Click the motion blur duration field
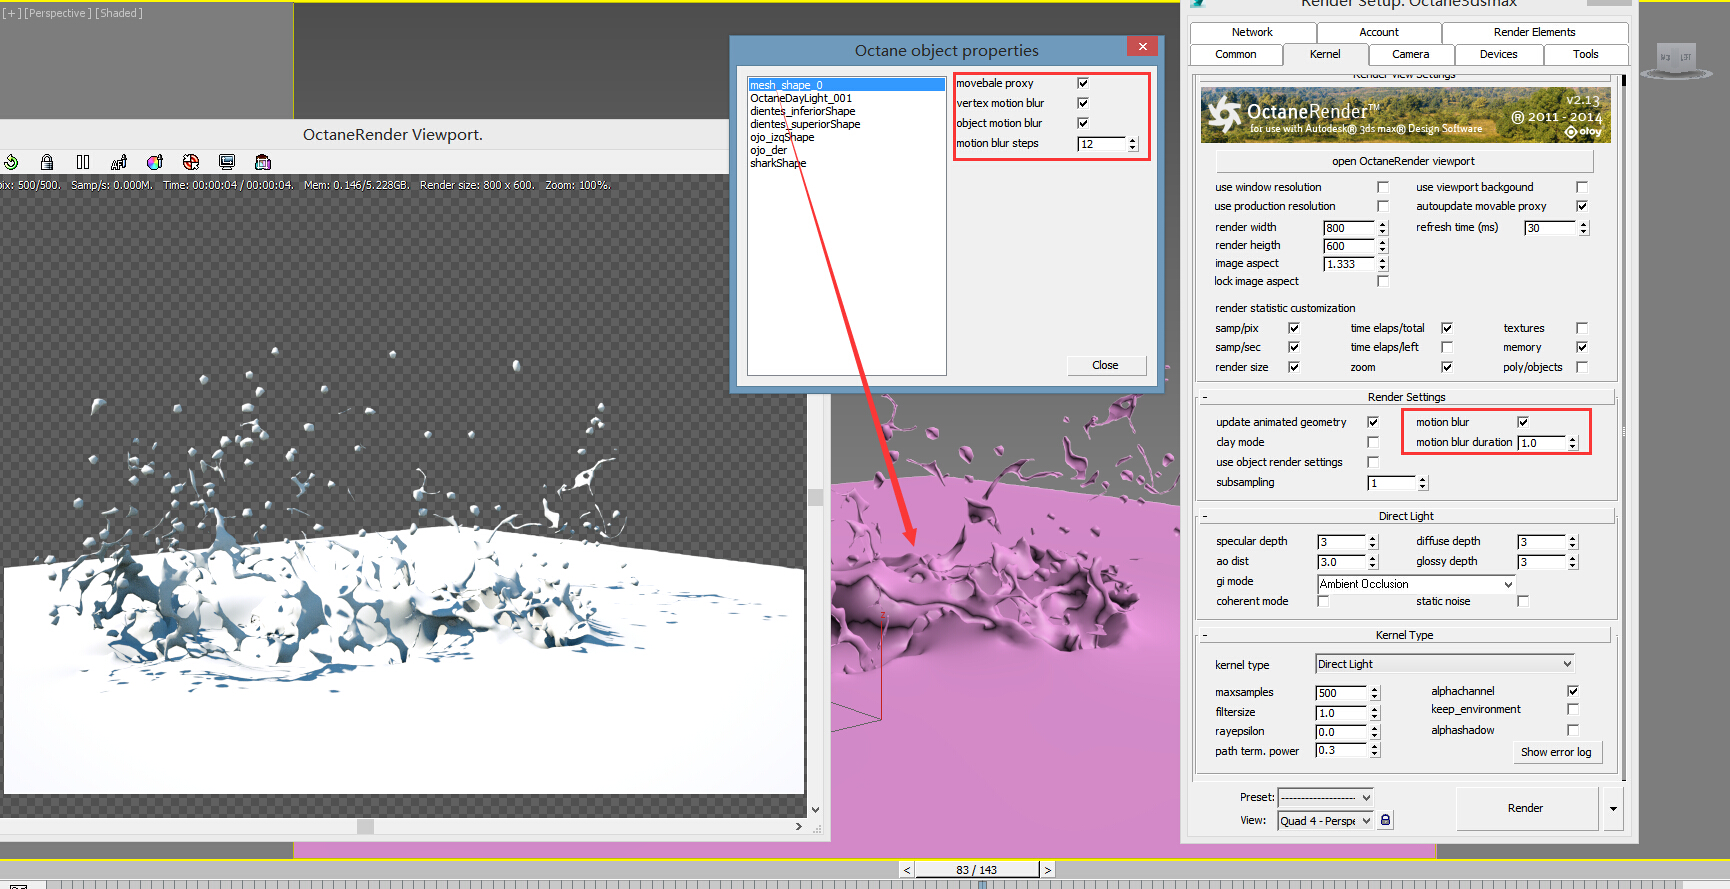This screenshot has width=1730, height=889. click(1543, 443)
